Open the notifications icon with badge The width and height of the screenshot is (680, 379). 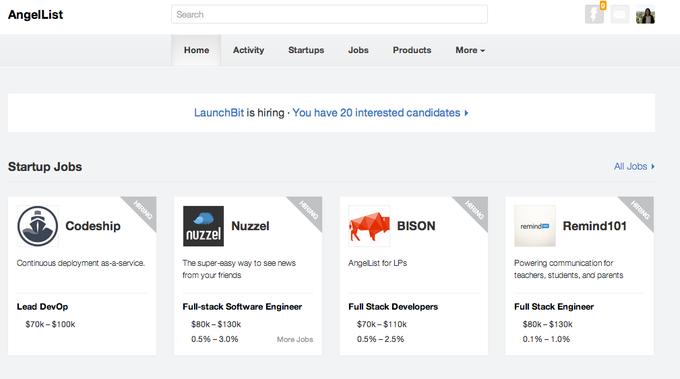[x=595, y=14]
